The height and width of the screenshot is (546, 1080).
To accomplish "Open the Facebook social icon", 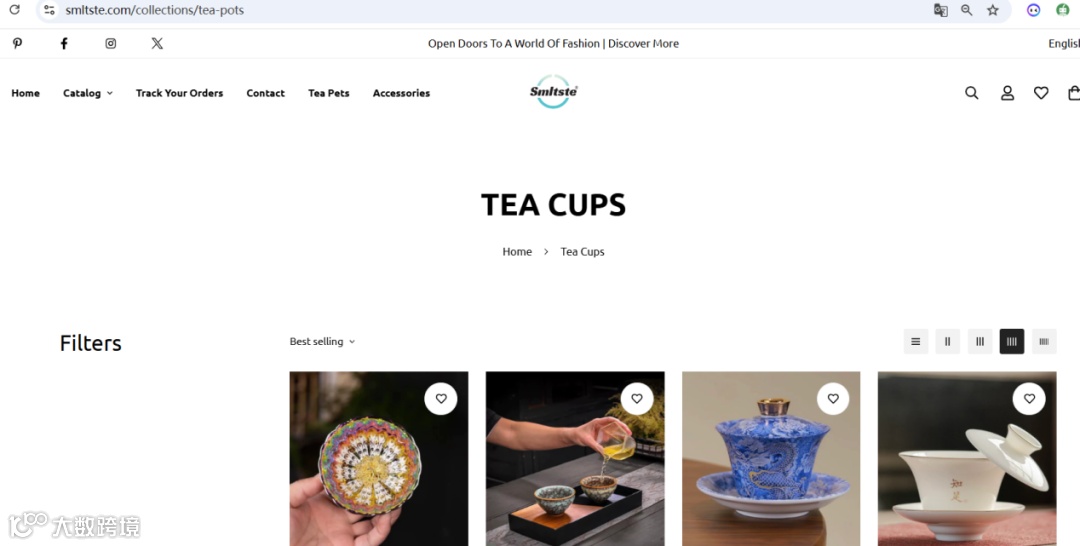I will 64,43.
